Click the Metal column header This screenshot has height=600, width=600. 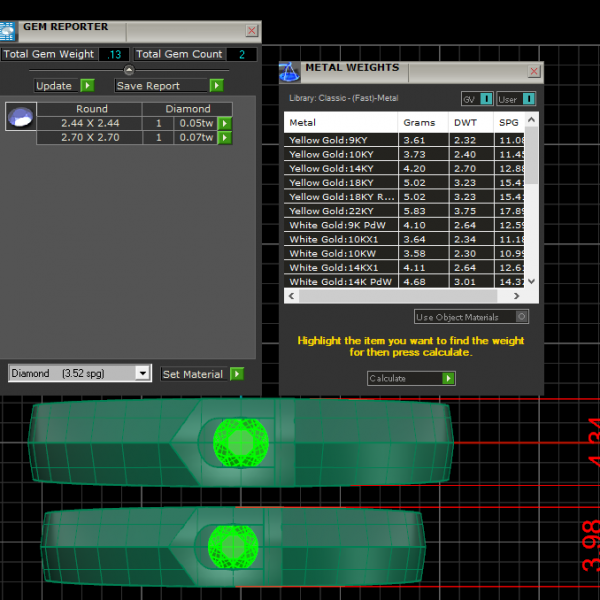pyautogui.click(x=340, y=123)
